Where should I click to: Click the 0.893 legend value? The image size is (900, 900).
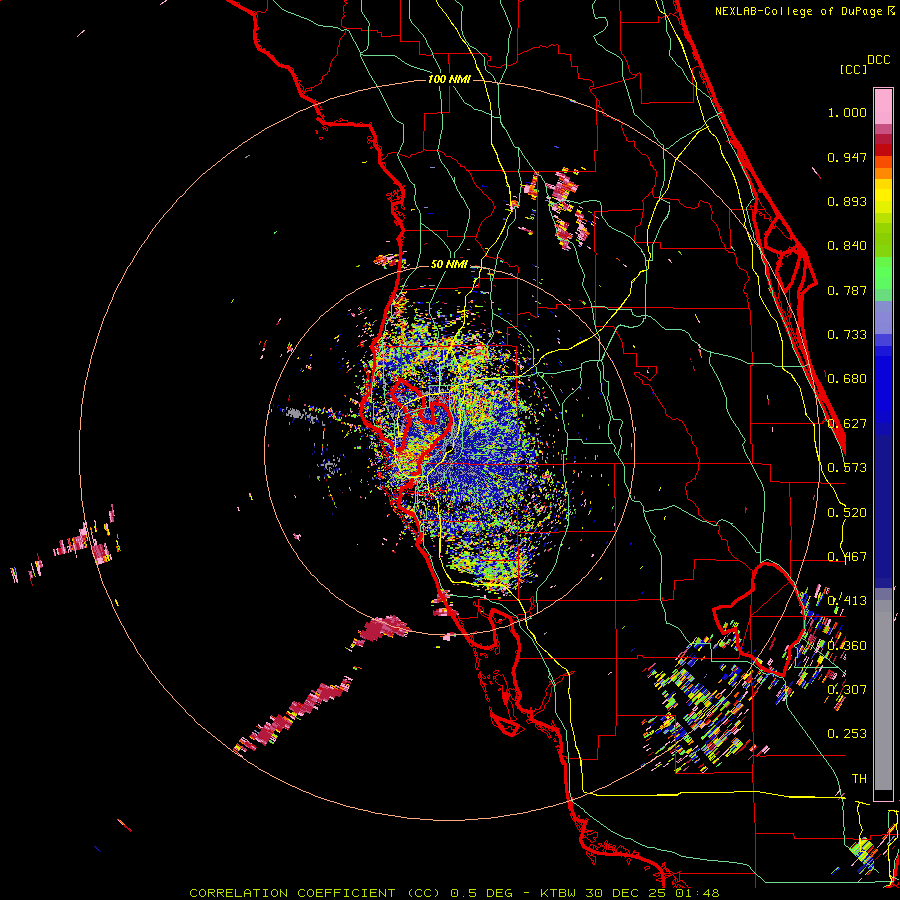[847, 201]
